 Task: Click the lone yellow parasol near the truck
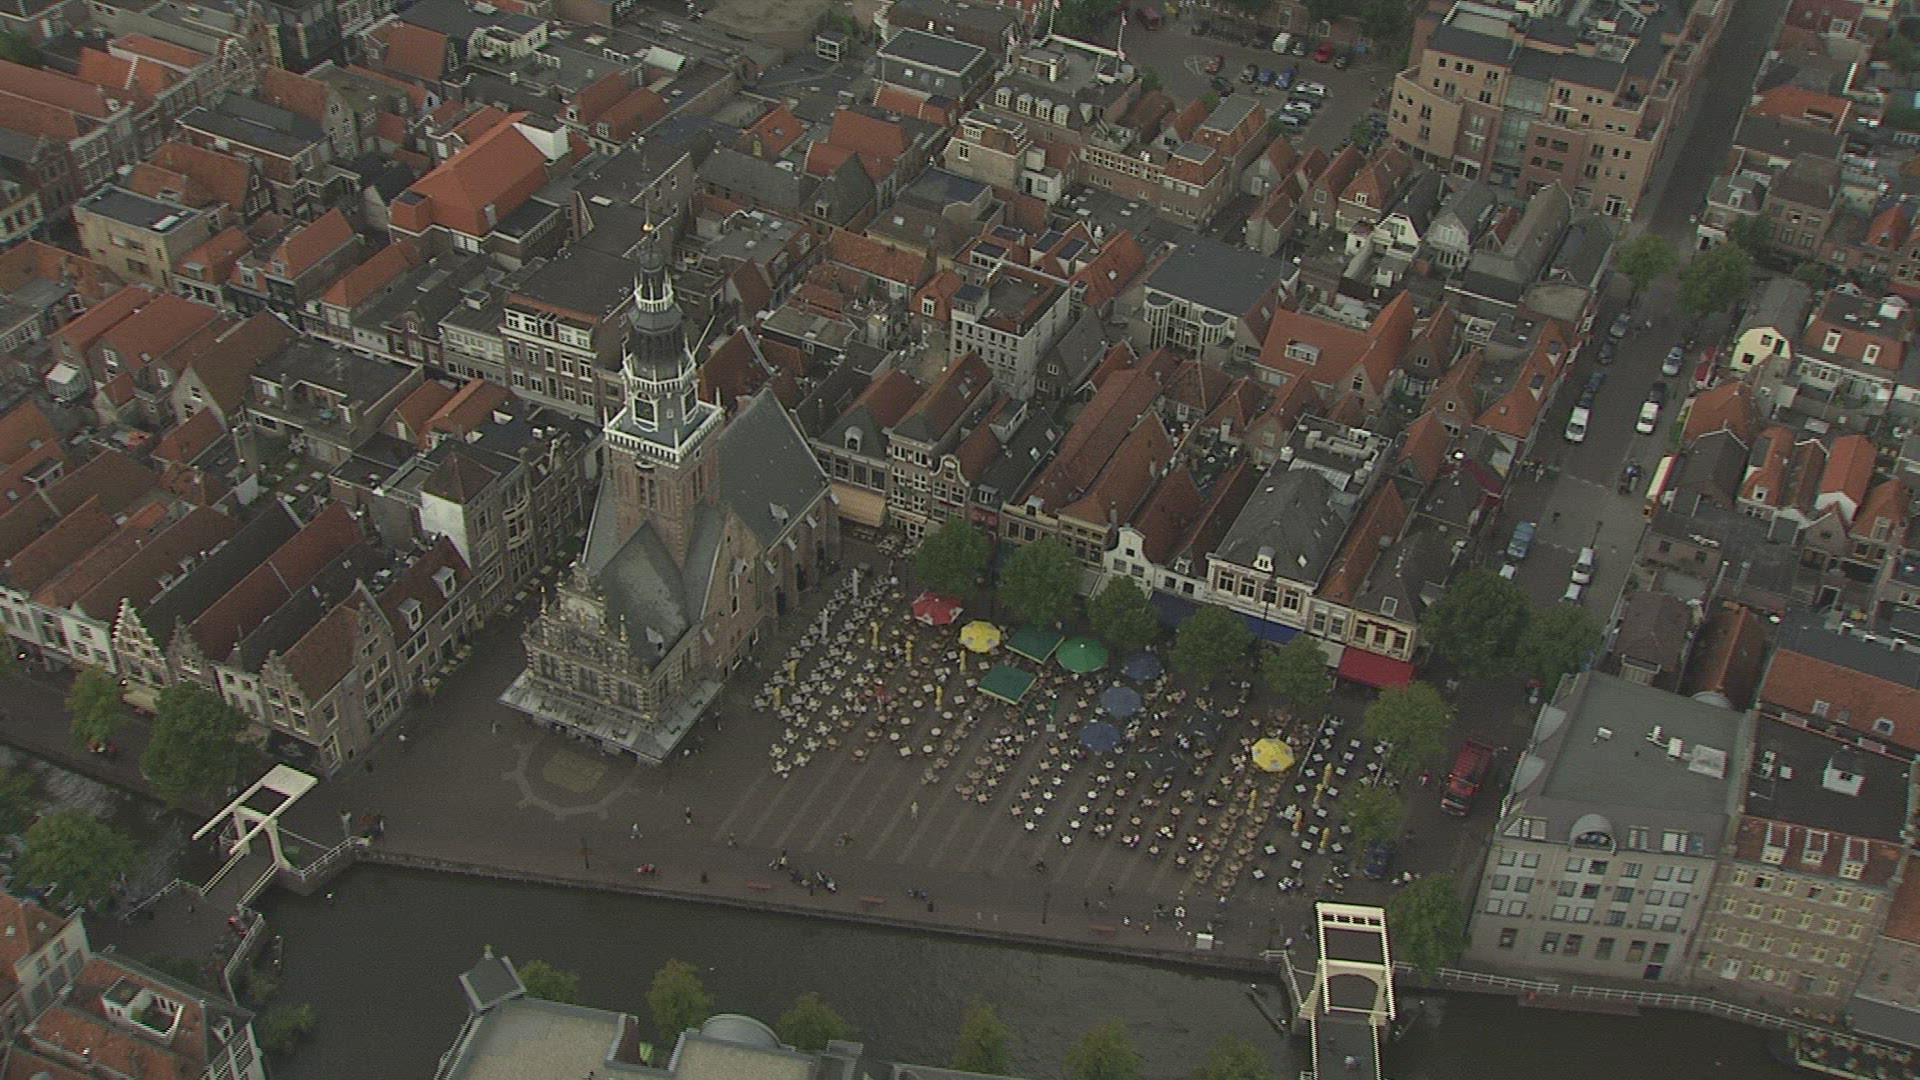click(1272, 753)
